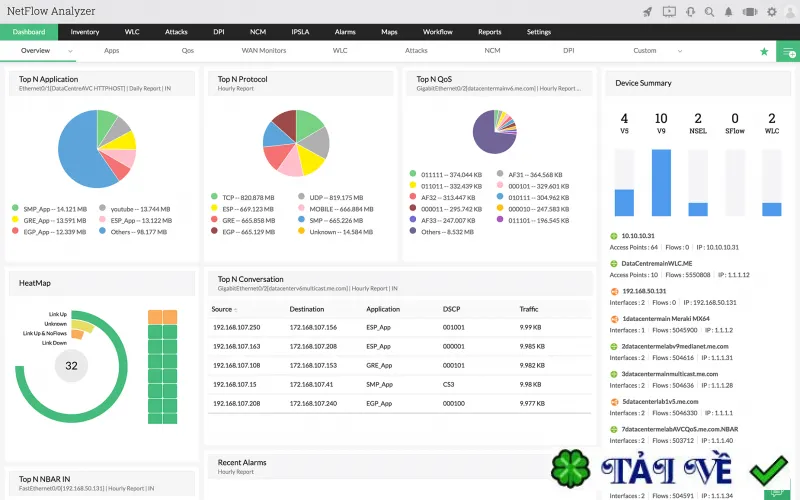Open the user profile avatar
Viewport: 800px width, 500px height.
click(791, 12)
